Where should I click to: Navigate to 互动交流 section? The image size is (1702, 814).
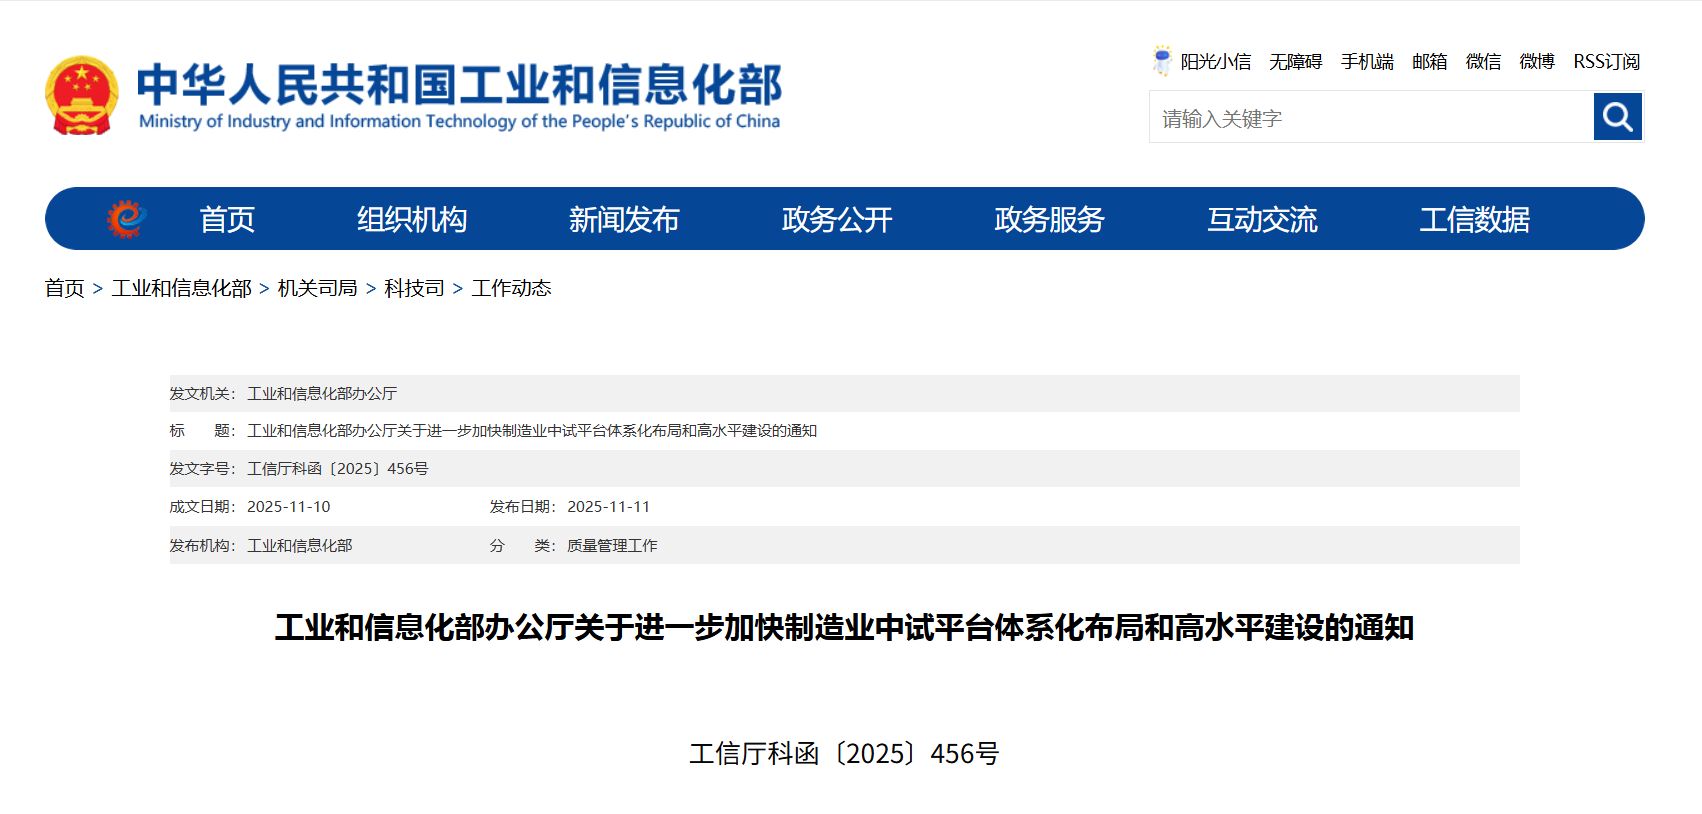pyautogui.click(x=1262, y=219)
